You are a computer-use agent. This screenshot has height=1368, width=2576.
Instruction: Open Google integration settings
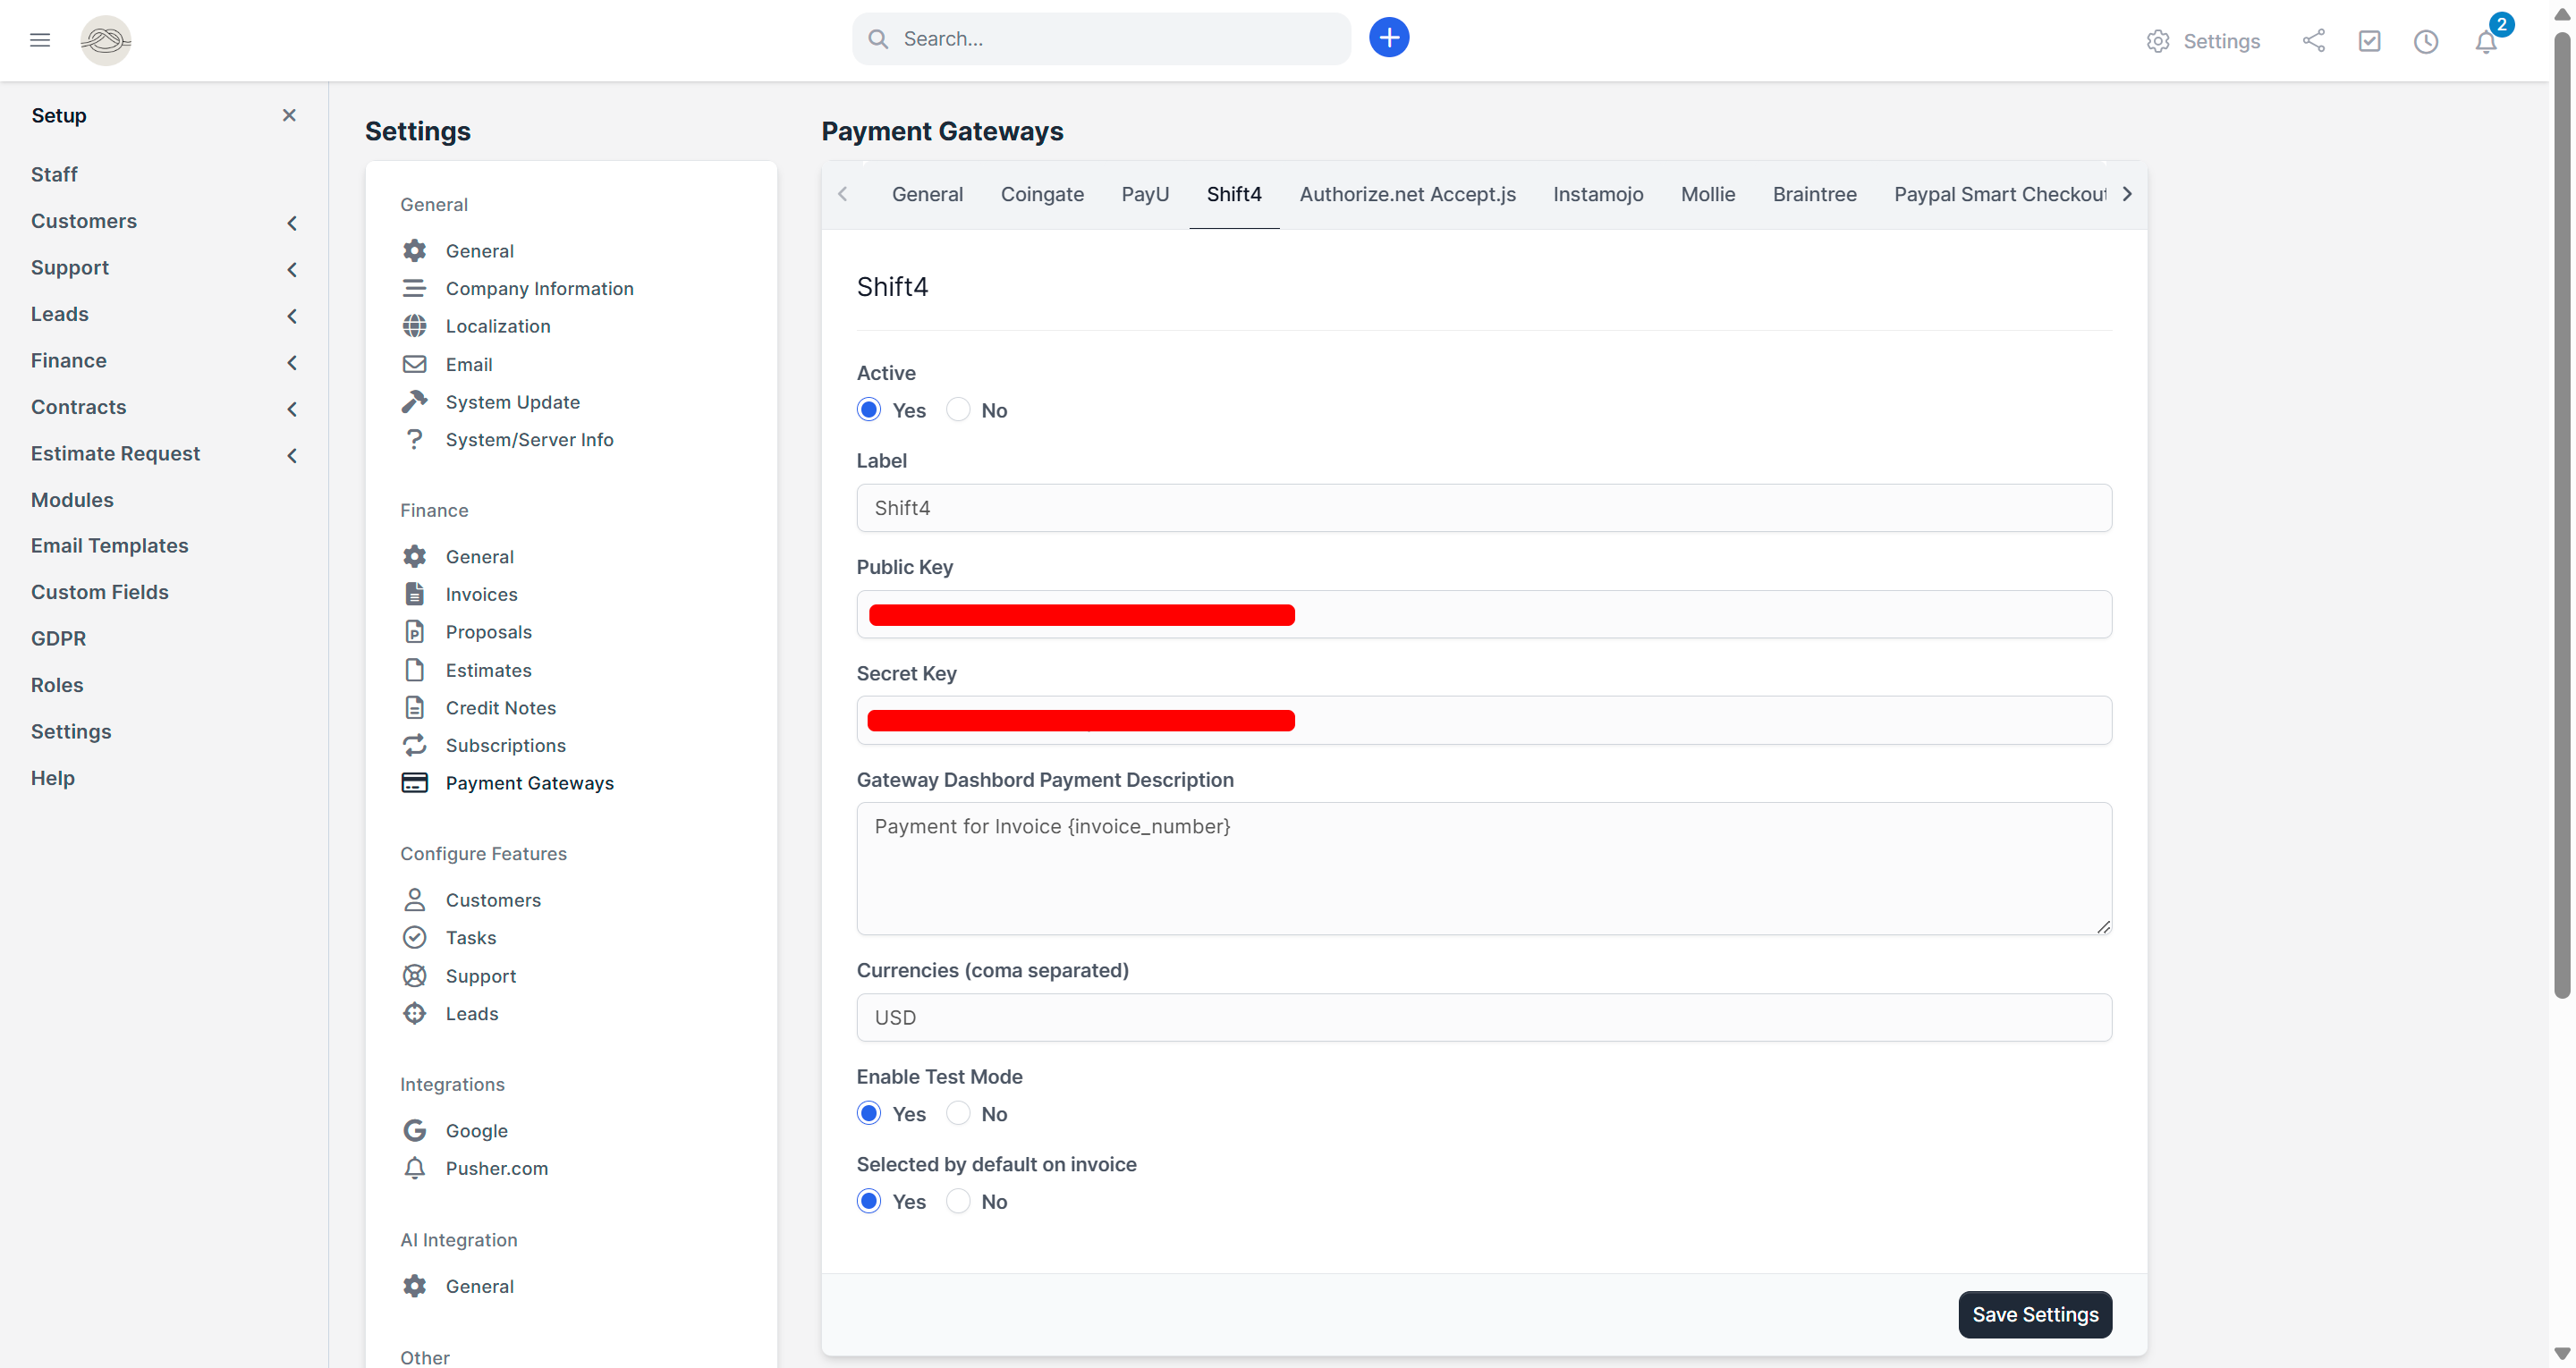pyautogui.click(x=477, y=1130)
